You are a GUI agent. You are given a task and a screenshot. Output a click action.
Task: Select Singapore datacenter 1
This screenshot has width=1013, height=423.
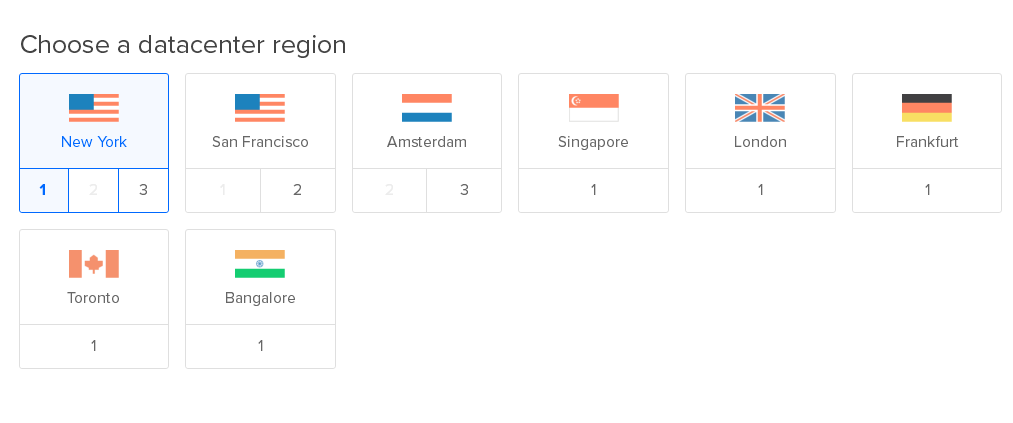click(593, 190)
